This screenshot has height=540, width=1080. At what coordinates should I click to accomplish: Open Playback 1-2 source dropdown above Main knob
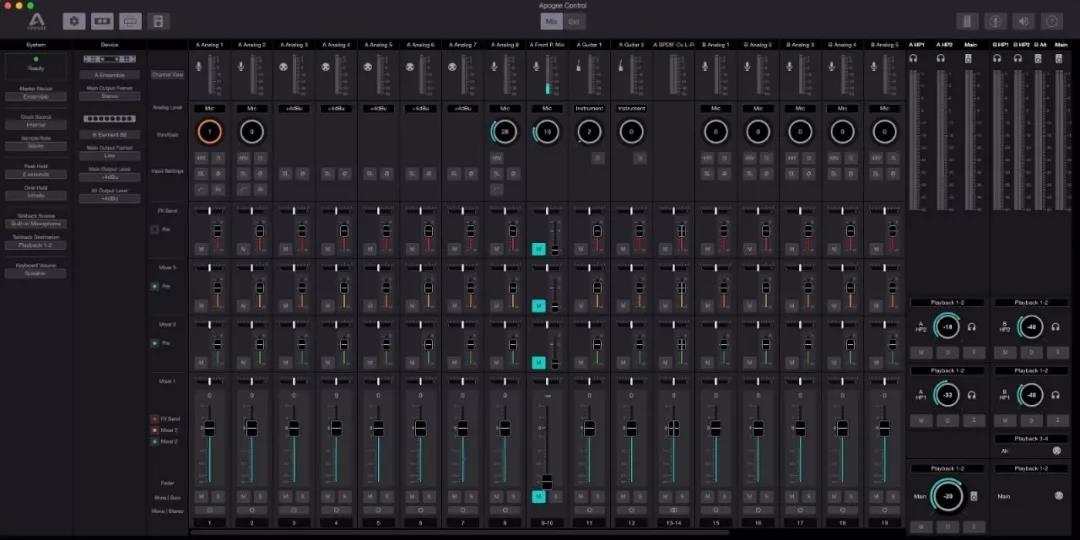(946, 468)
